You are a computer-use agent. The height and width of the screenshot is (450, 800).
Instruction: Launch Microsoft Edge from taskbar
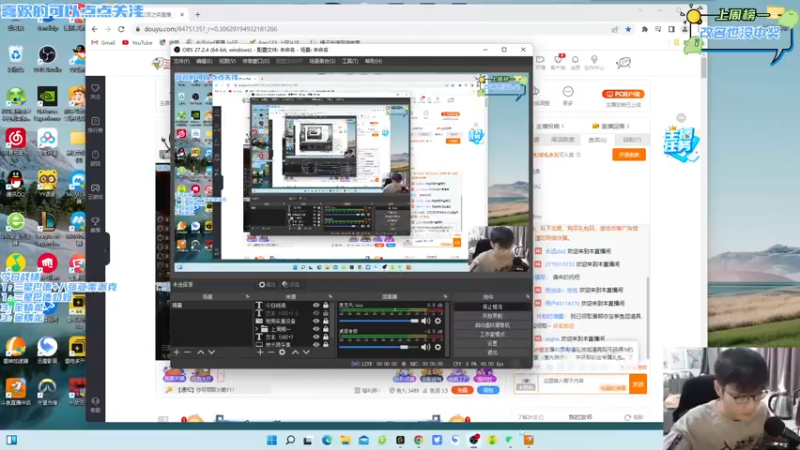tap(327, 440)
